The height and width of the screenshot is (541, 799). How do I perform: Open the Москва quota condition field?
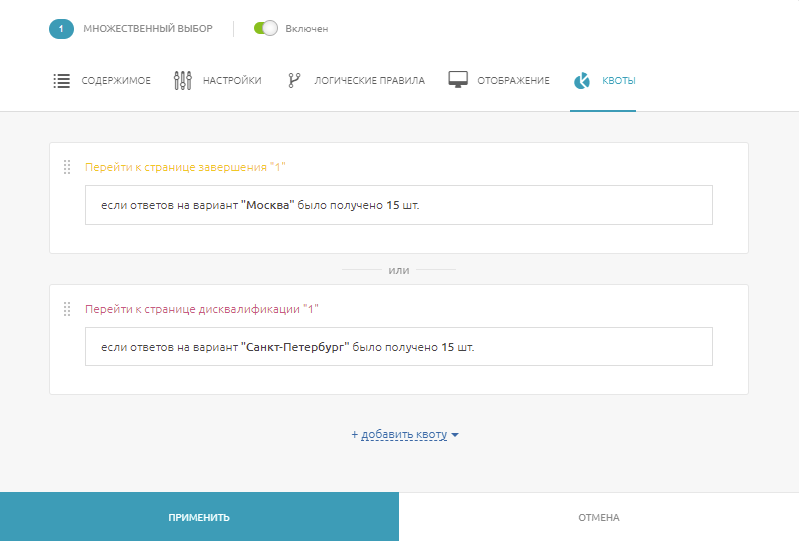[x=398, y=205]
